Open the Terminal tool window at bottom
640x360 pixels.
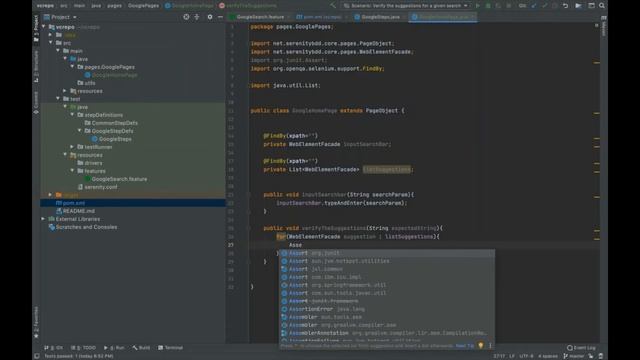[171, 348]
